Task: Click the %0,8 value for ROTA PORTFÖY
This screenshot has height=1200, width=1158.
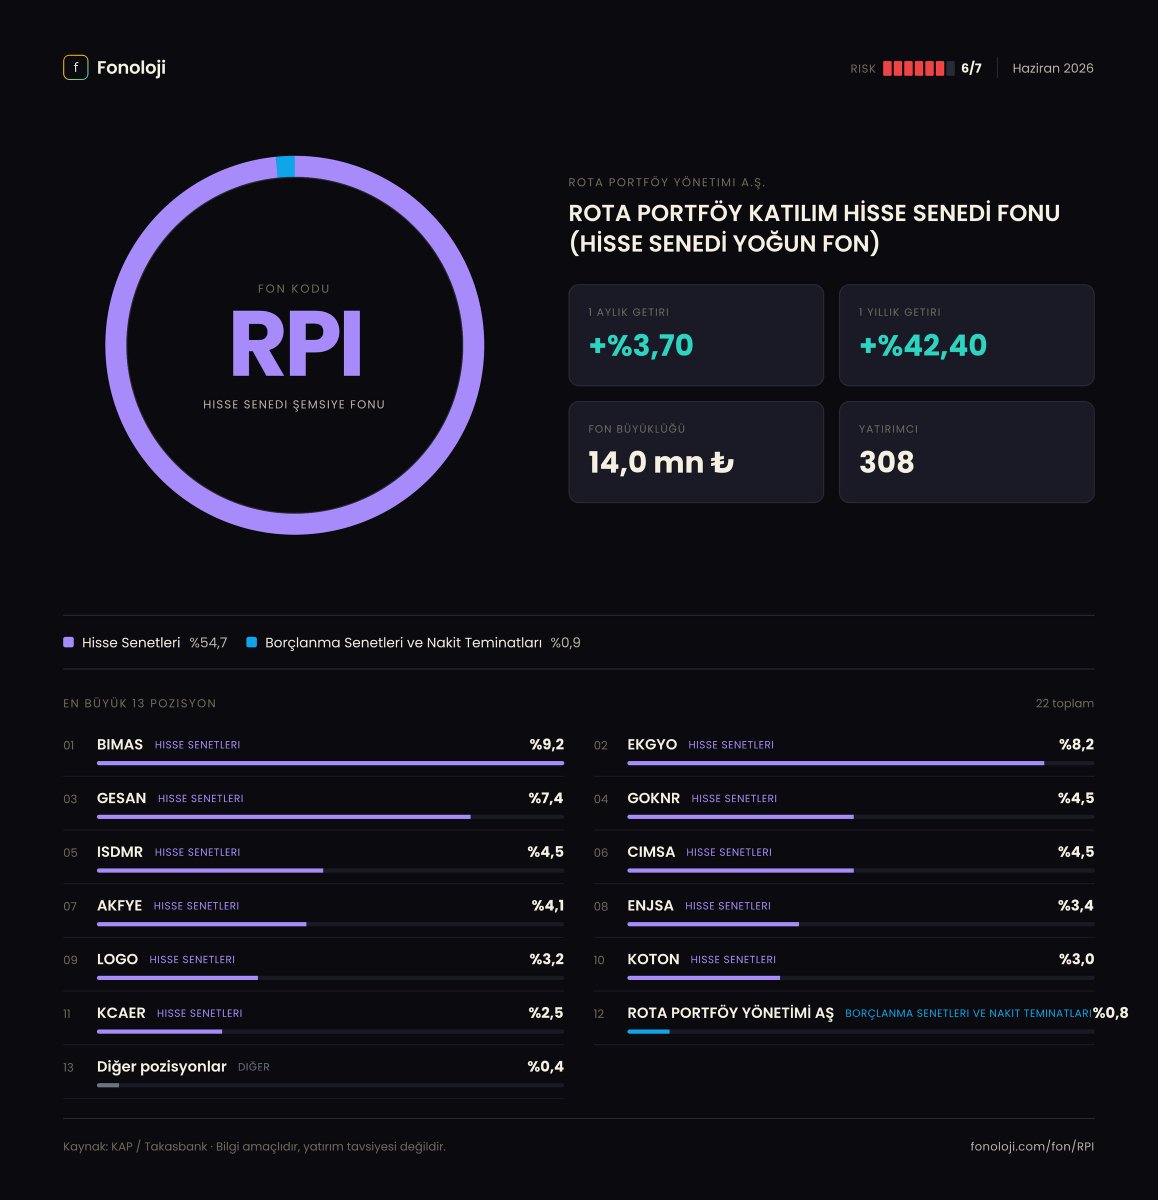Action: (x=1111, y=1013)
